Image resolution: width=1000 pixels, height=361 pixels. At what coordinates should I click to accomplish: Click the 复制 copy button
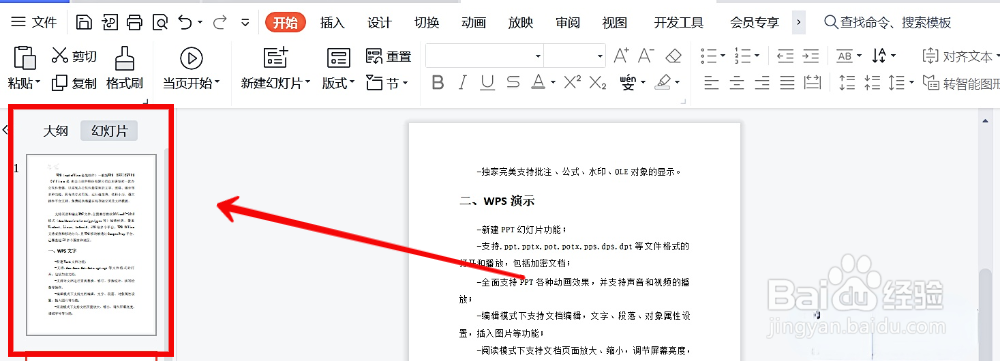tap(74, 83)
